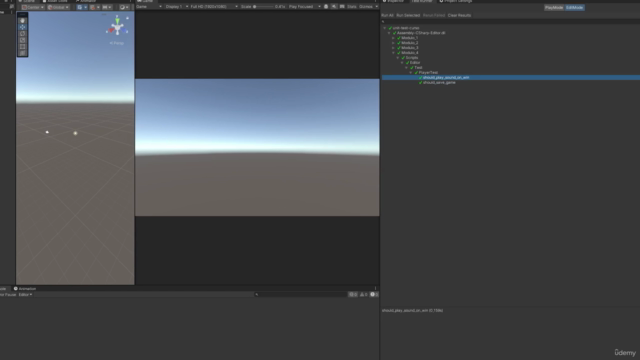Image resolution: width=640 pixels, height=360 pixels.
Task: Toggle Console error message filter
Action: pyautogui.click(x=374, y=295)
